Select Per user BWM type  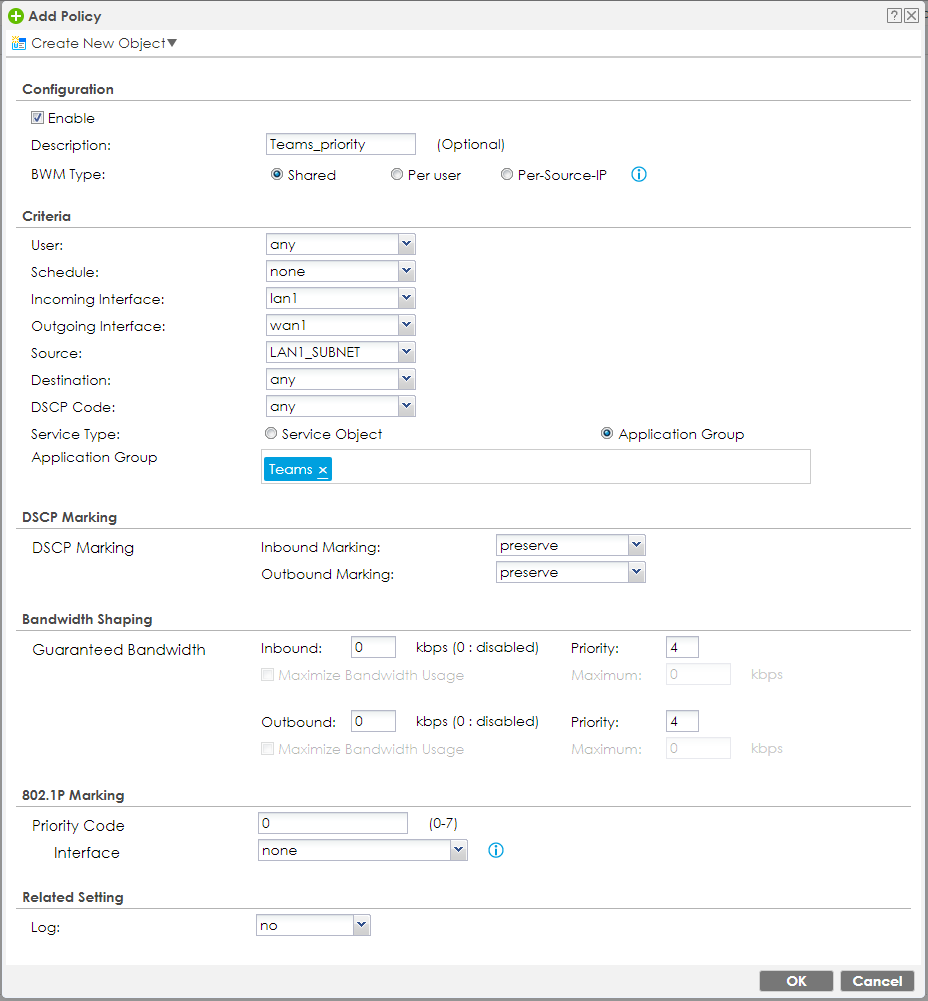397,174
